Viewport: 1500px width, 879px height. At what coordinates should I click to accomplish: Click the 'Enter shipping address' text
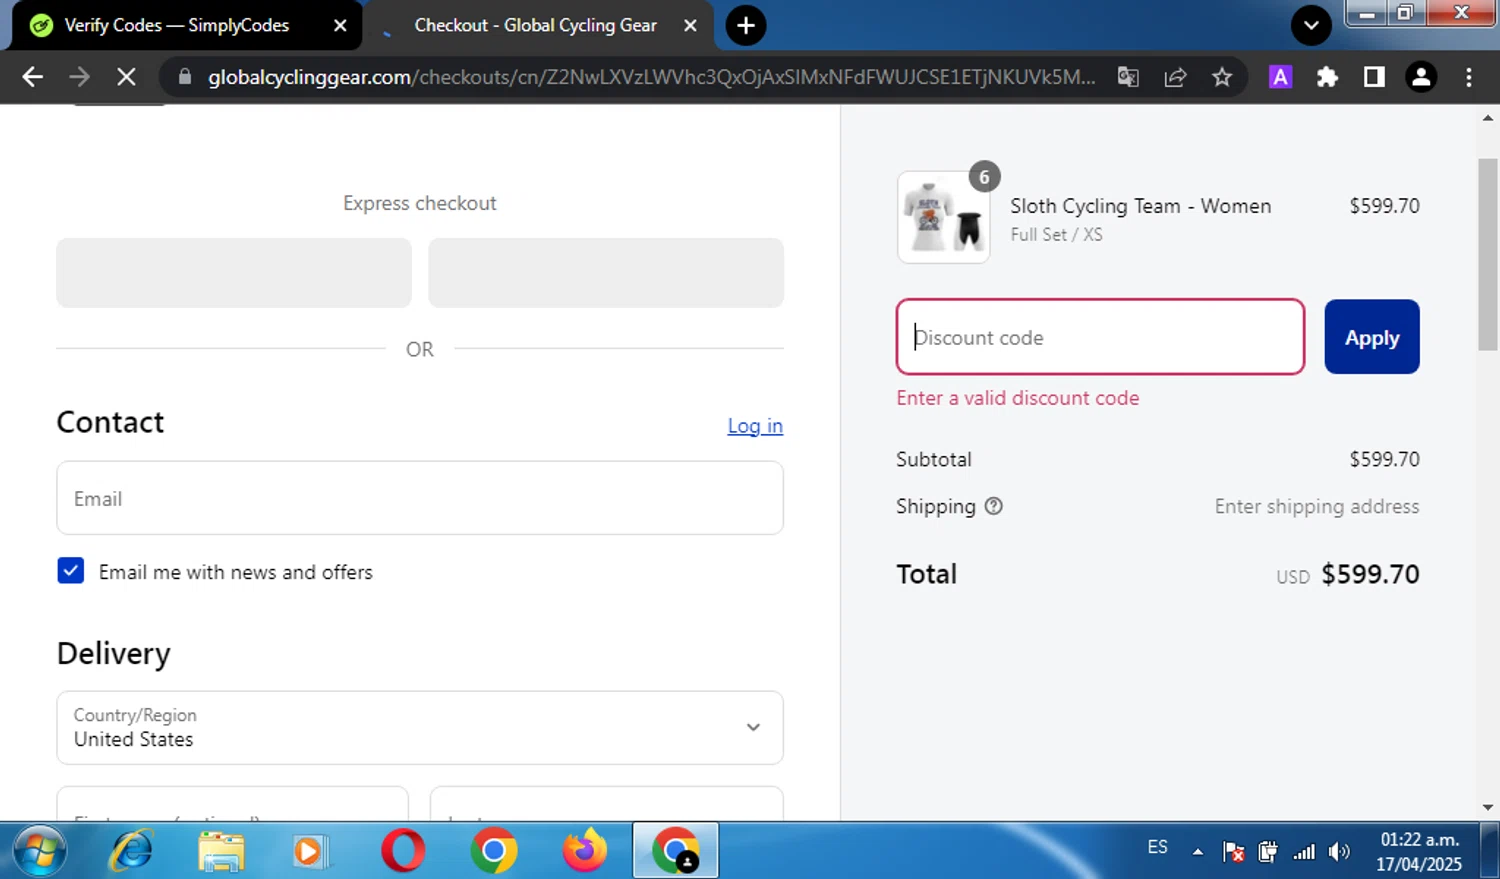coord(1317,506)
